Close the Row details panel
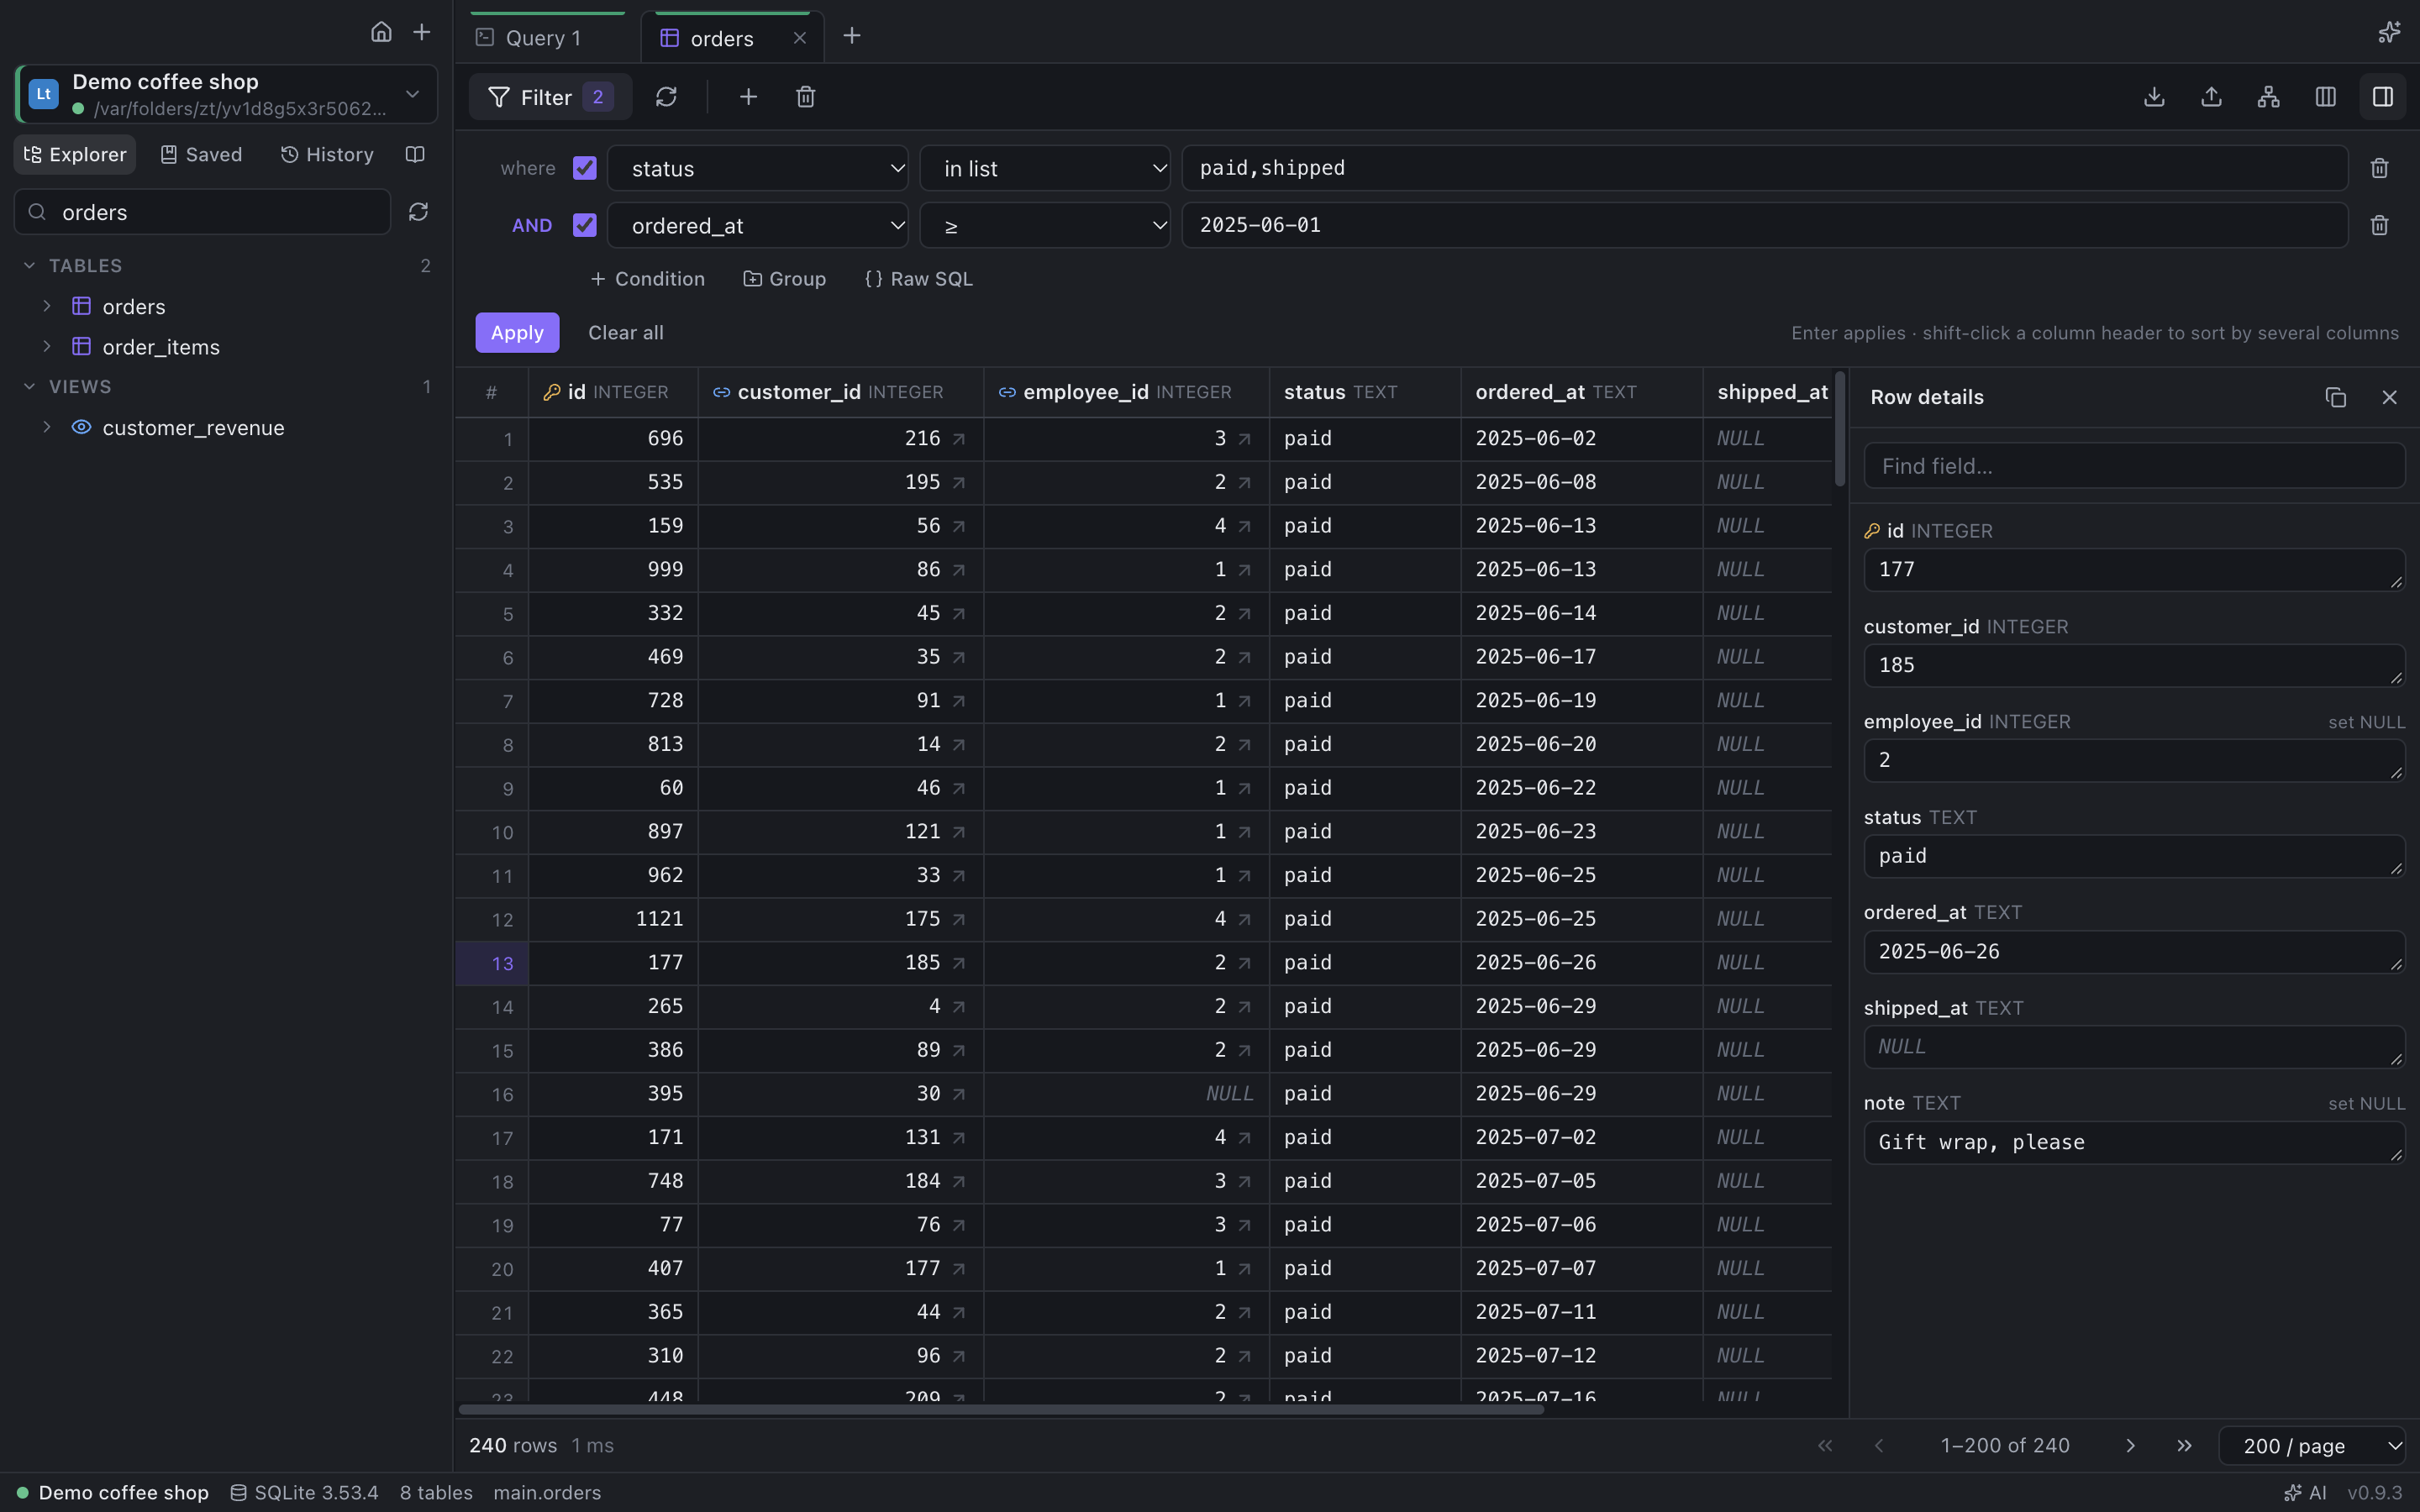Viewport: 2420px width, 1512px height. [2389, 397]
